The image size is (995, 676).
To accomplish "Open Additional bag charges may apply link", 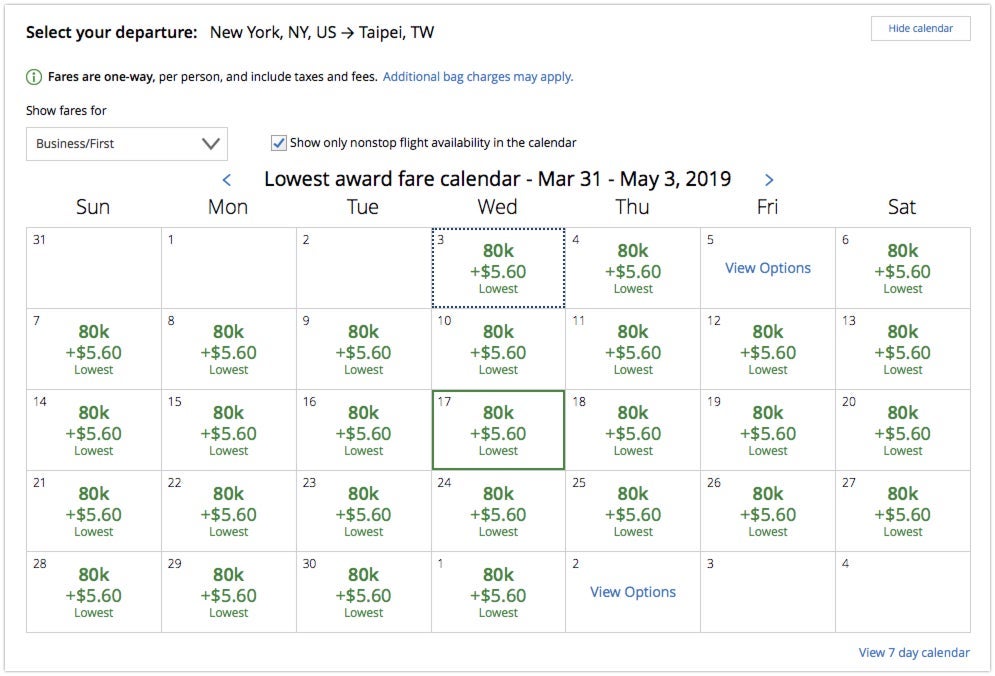I will 478,77.
